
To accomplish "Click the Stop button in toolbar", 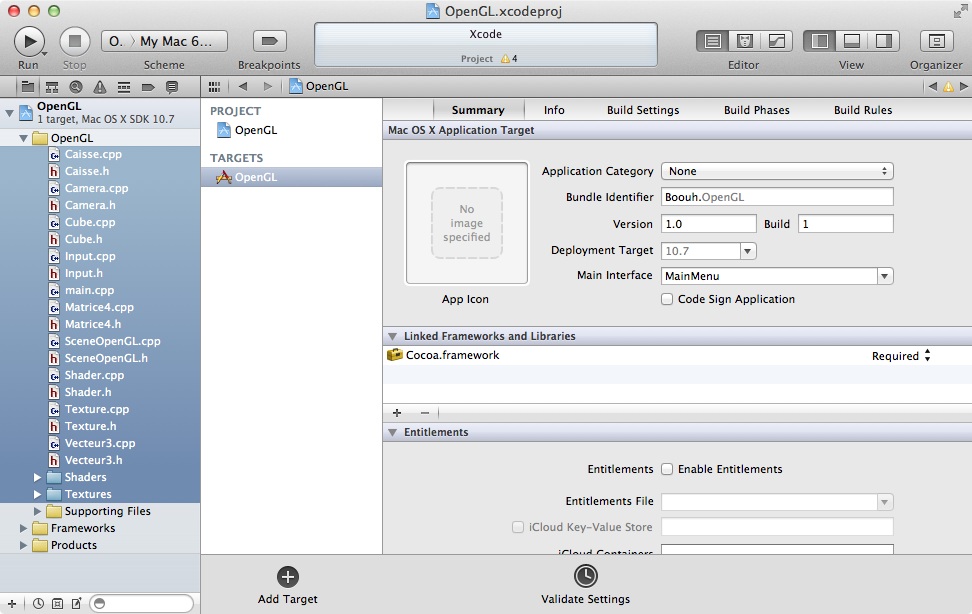I will pos(74,41).
